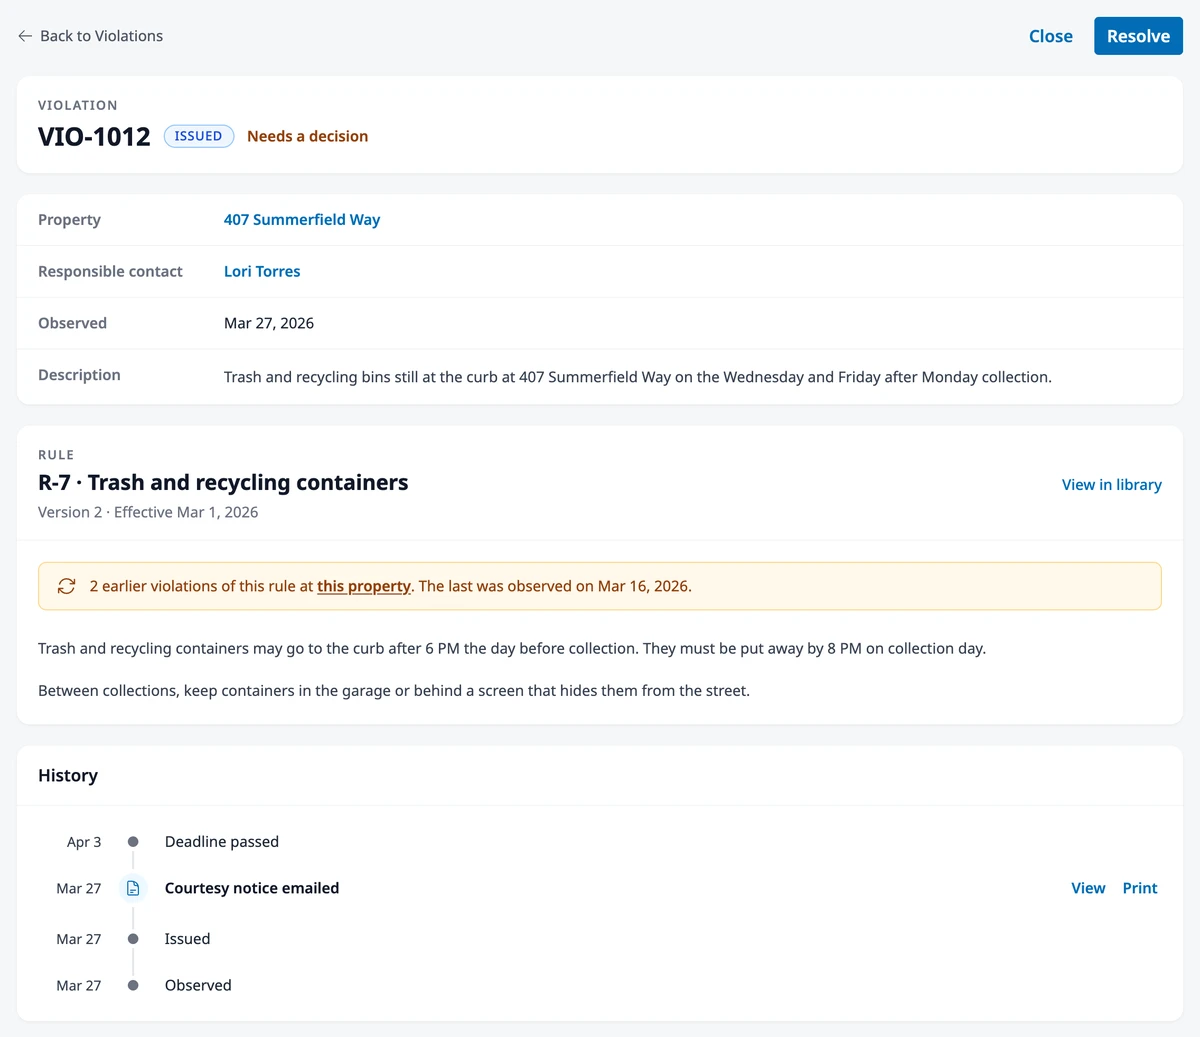Print the courtesy notice

[x=1139, y=888]
